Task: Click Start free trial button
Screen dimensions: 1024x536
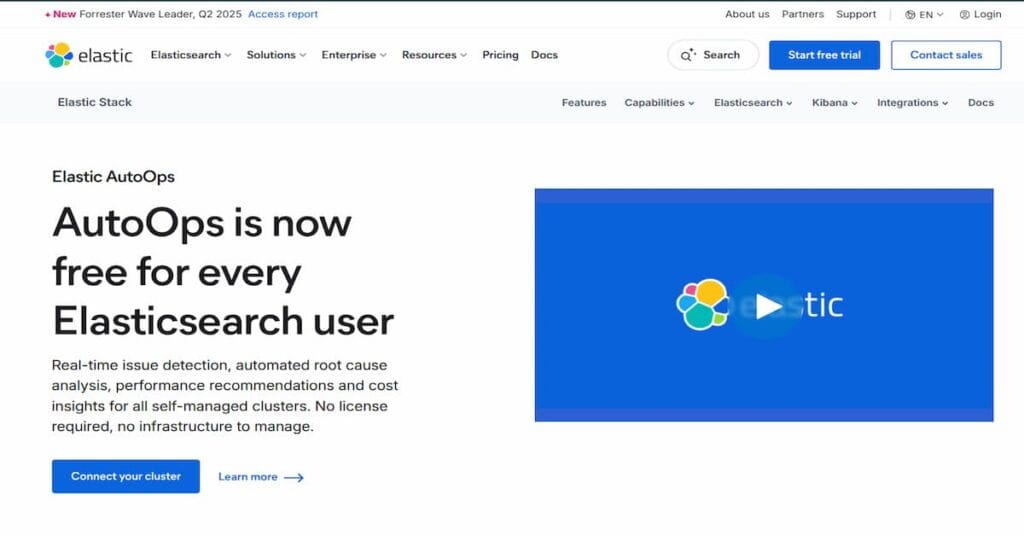Action: point(824,55)
